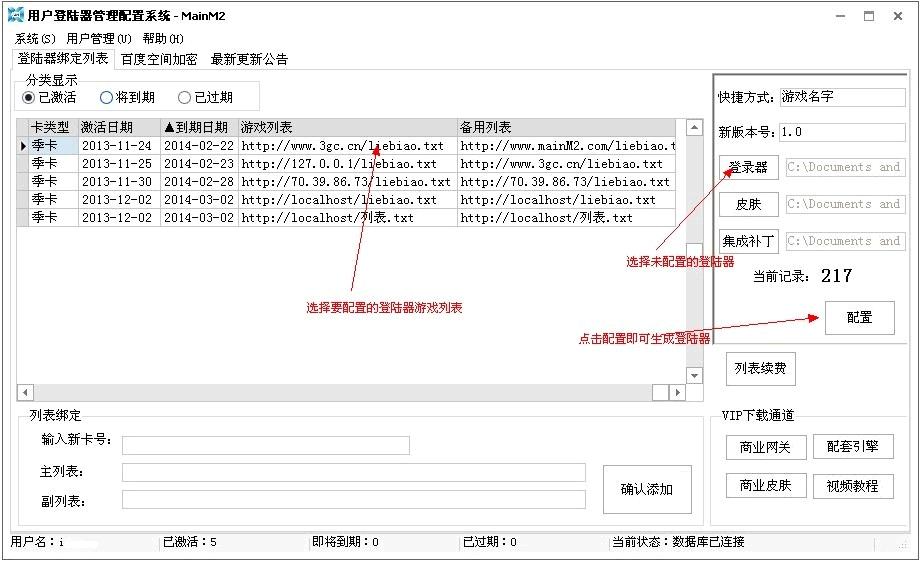Open the 视频教程 button
920x561 pixels.
point(852,486)
